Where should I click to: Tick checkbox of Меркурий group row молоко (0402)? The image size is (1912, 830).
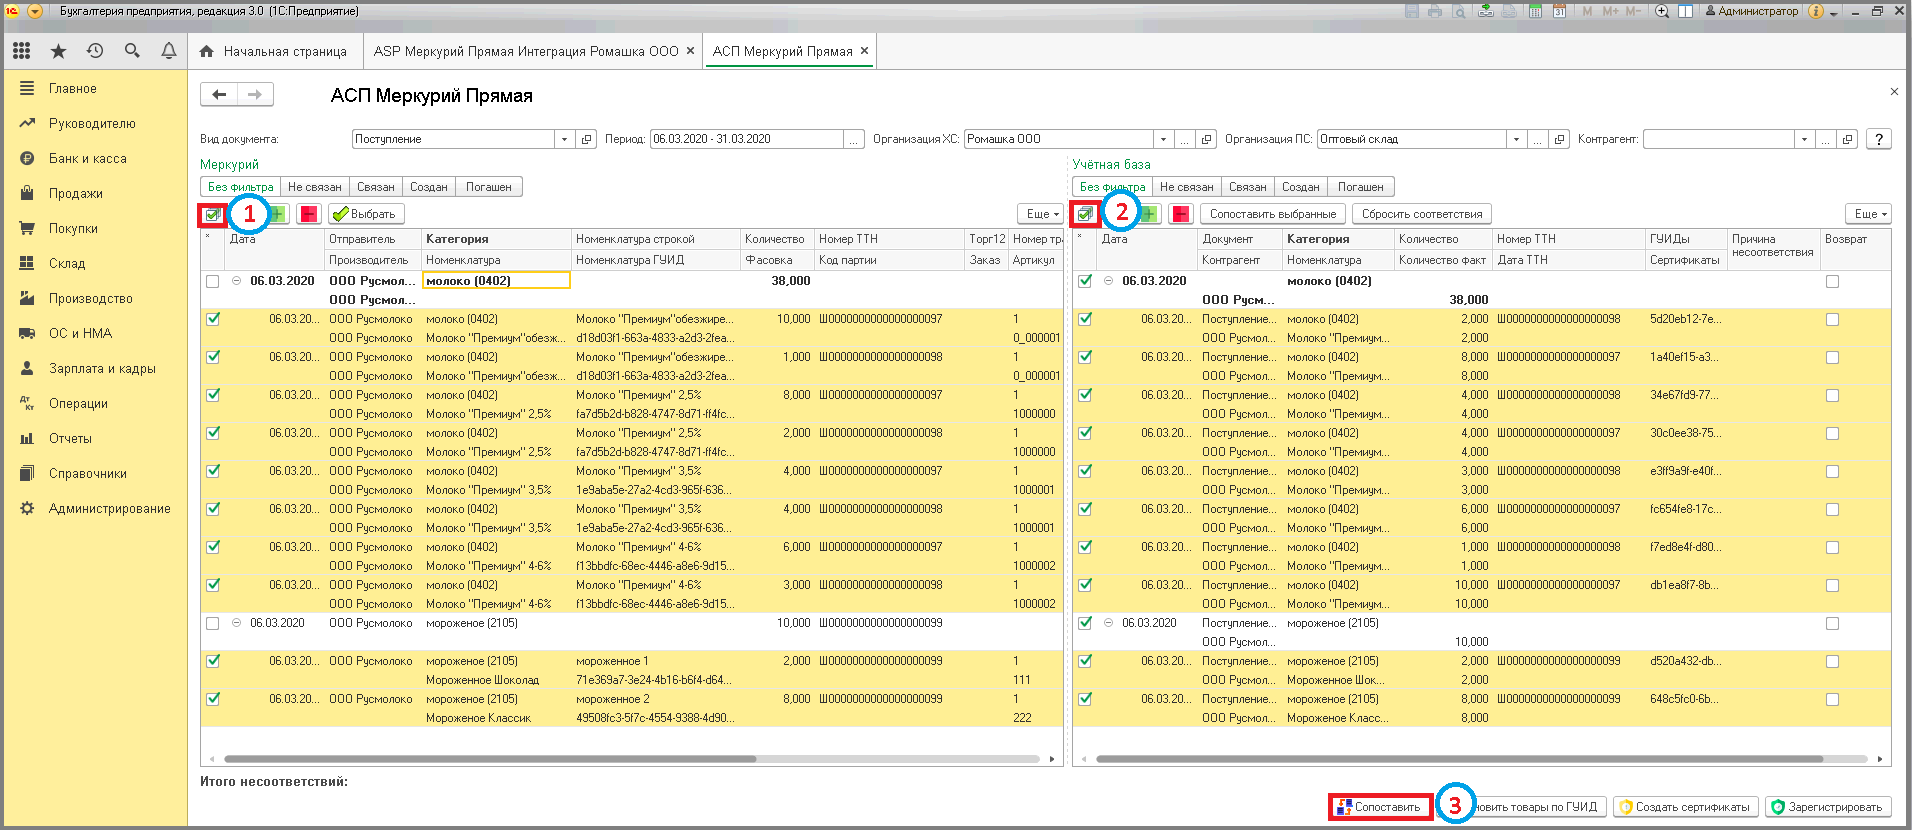coord(212,281)
